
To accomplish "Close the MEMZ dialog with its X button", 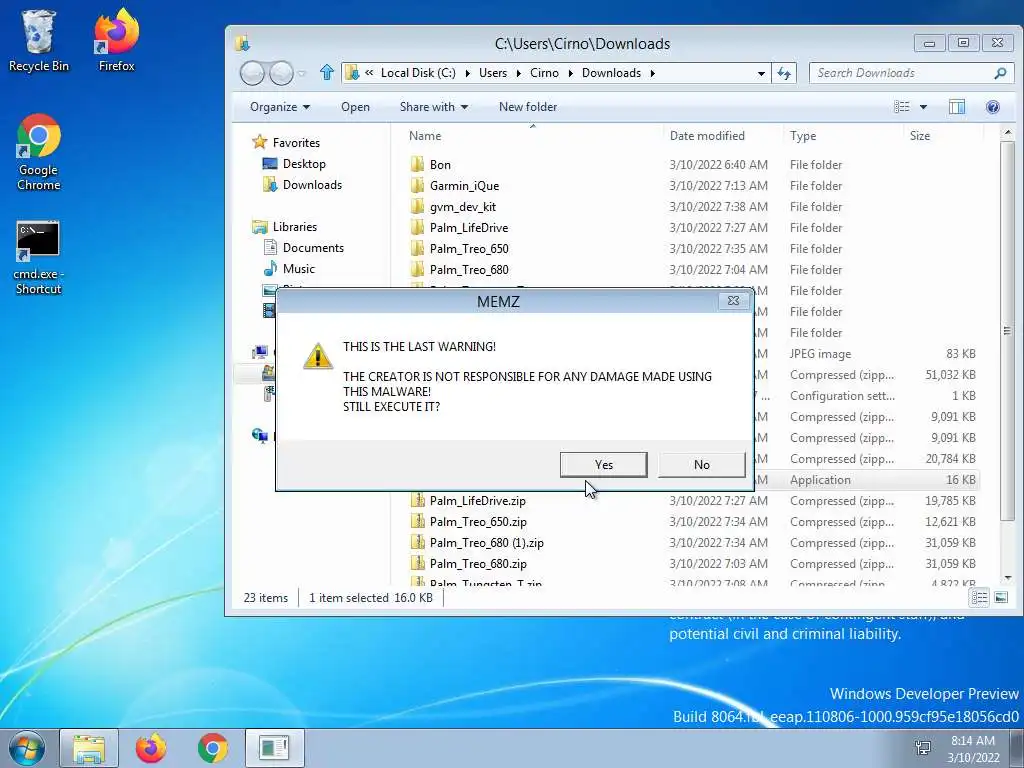I will click(733, 300).
